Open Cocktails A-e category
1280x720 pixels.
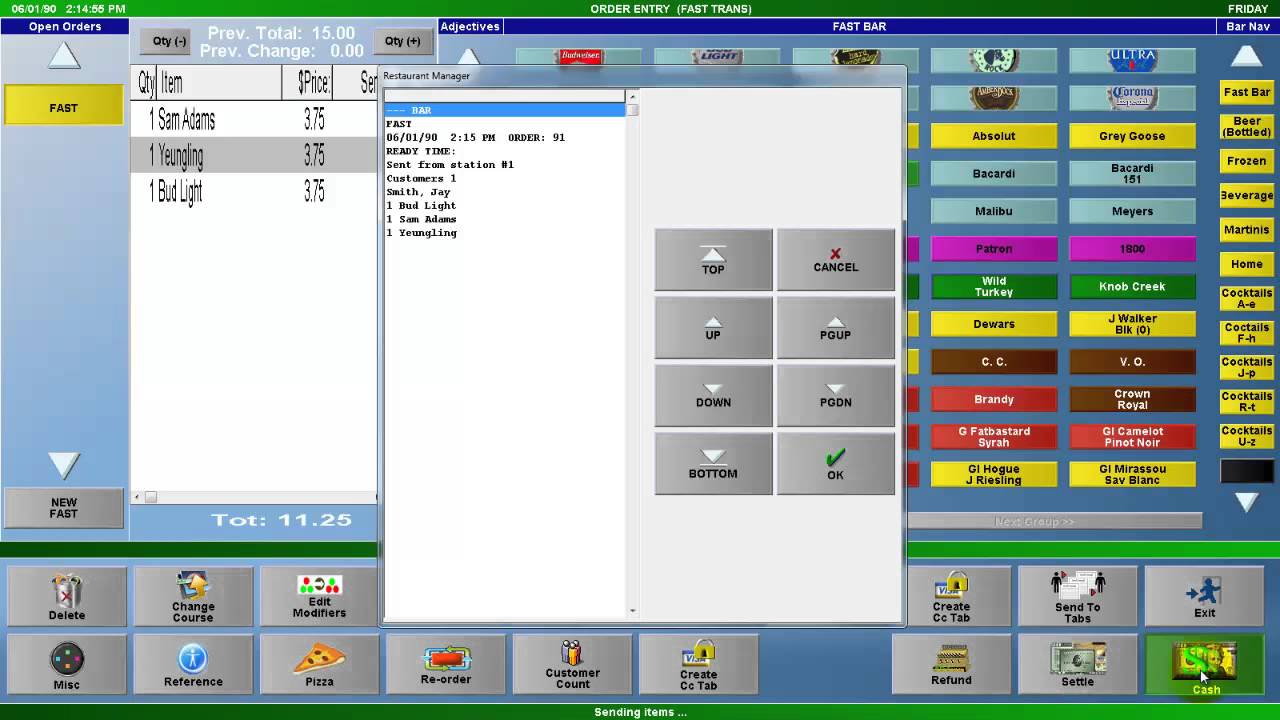[x=1247, y=298]
